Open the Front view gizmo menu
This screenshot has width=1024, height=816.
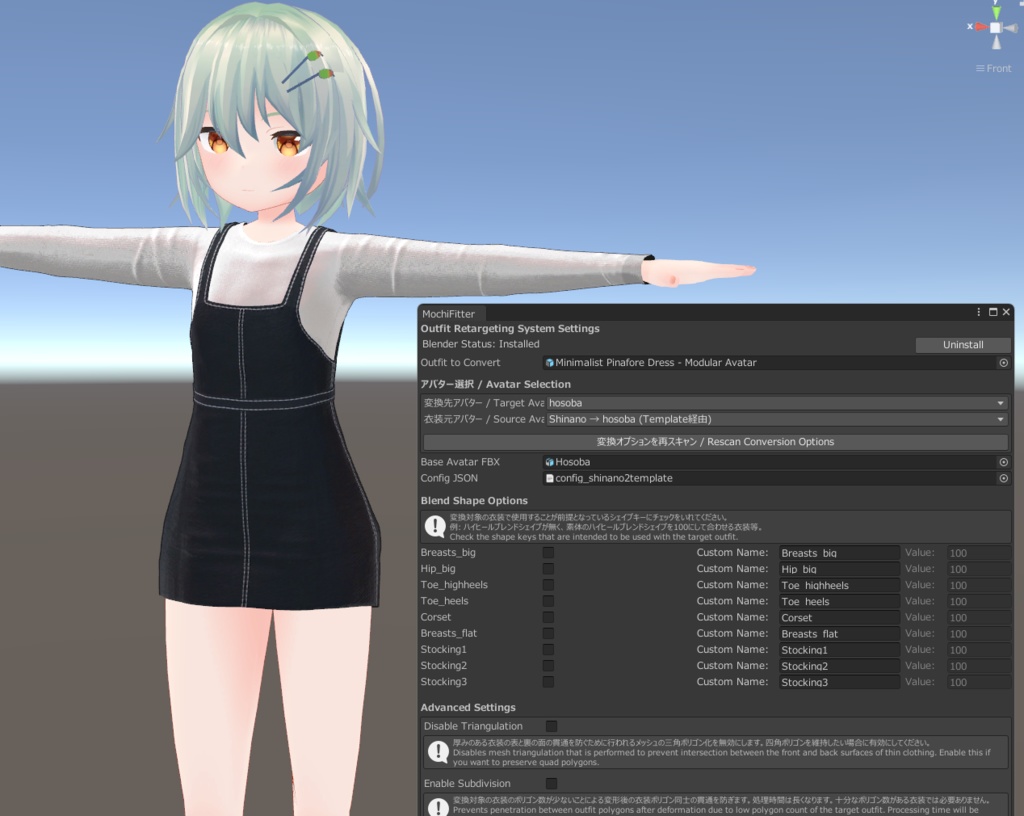tap(992, 68)
